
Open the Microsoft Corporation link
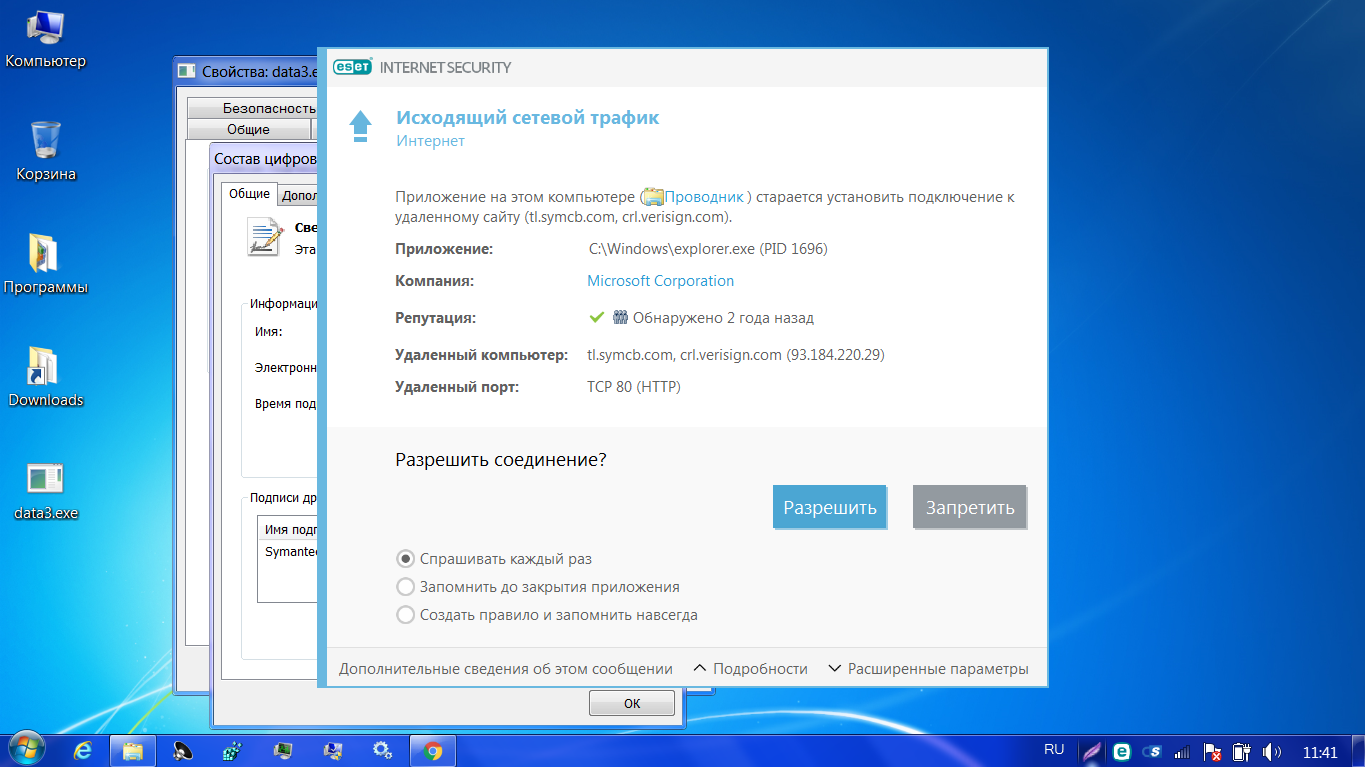[660, 281]
